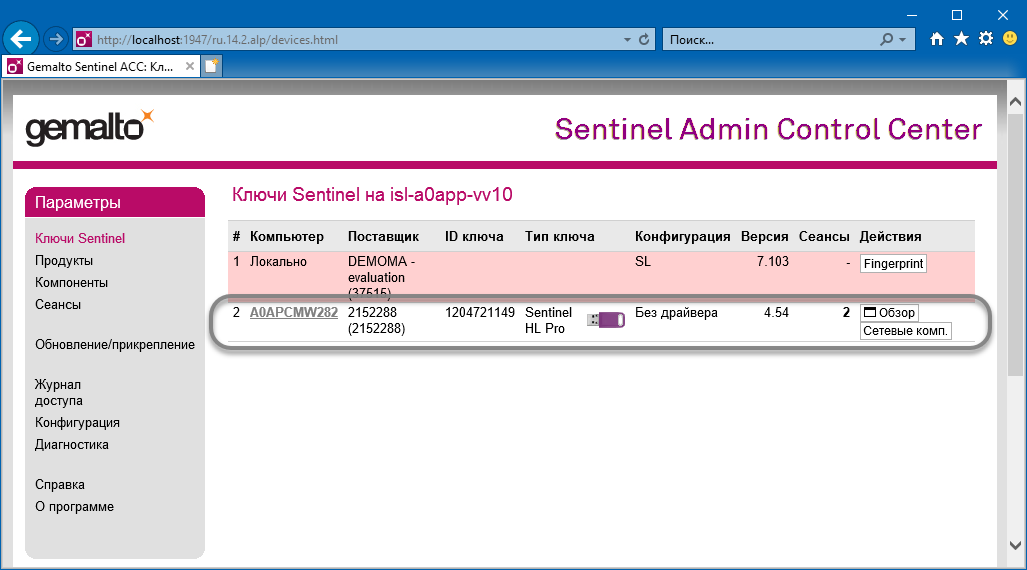Click the vendor value 2152288 (2152288)
Screen dimensions: 1027x570
tap(377, 320)
